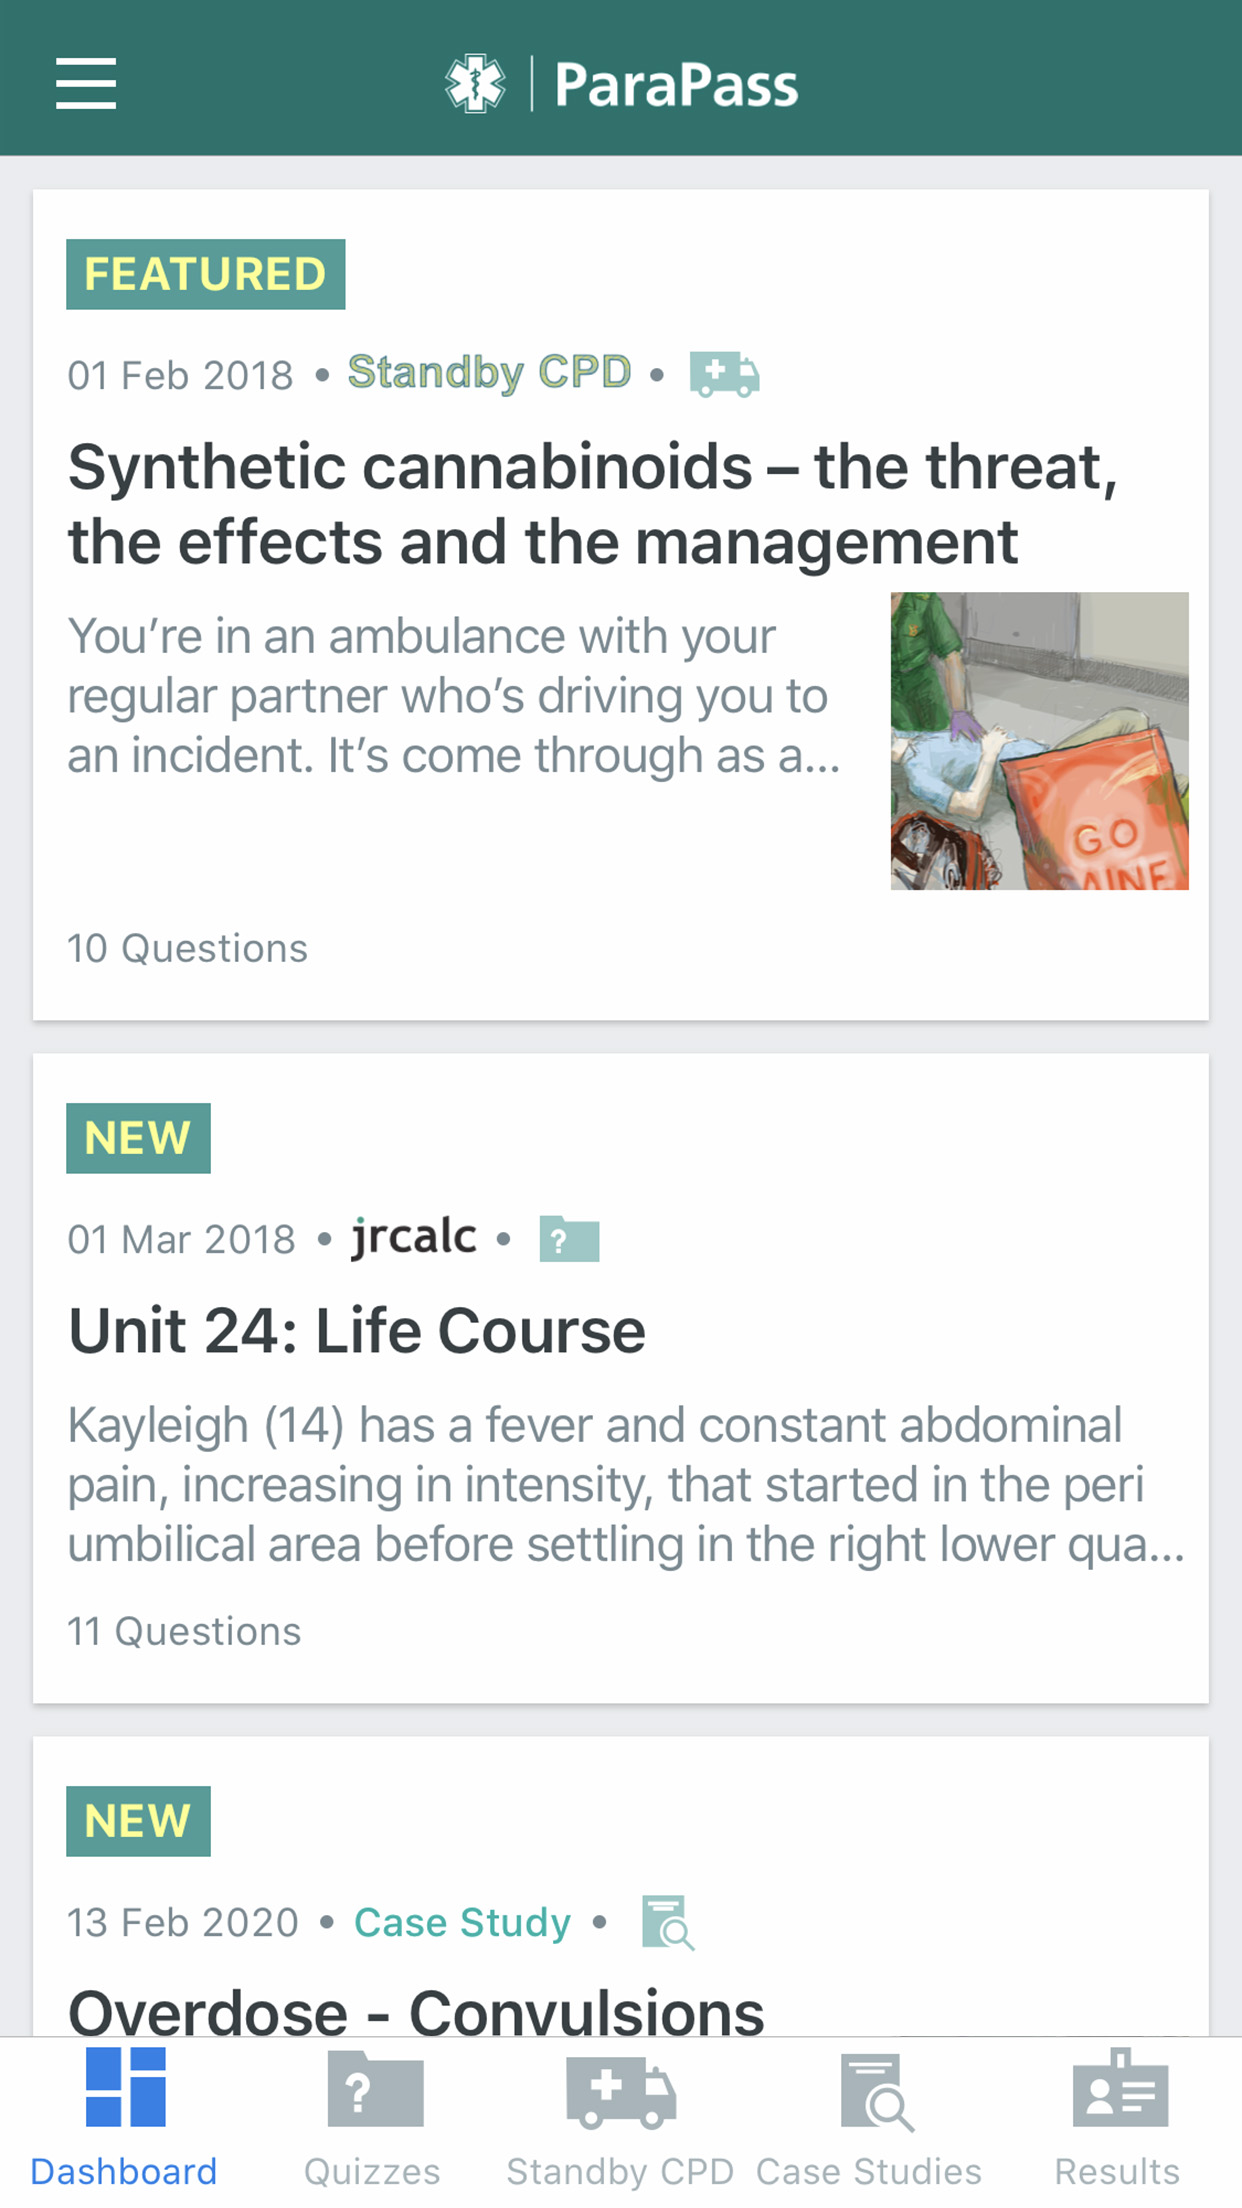Click the case study magnifier icon

point(667,1922)
